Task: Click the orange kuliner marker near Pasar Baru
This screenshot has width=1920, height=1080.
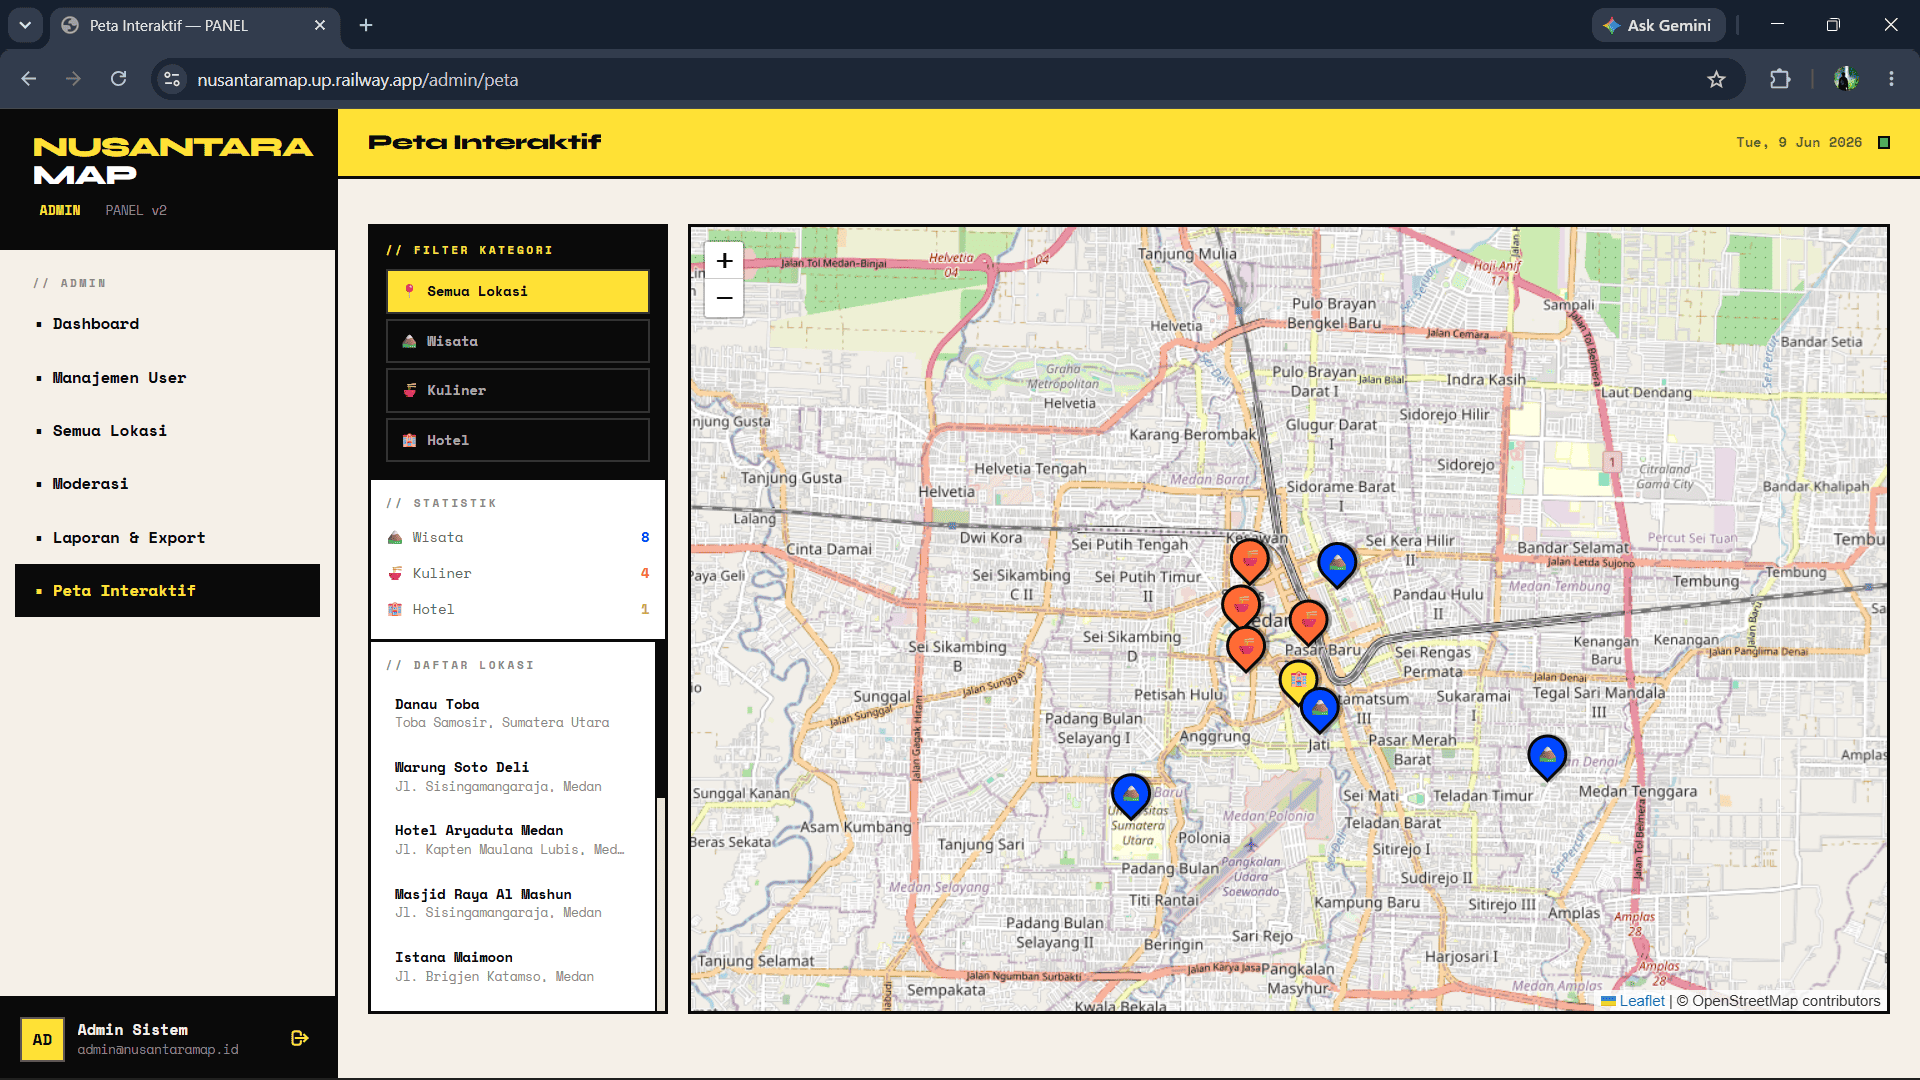Action: [x=1308, y=621]
